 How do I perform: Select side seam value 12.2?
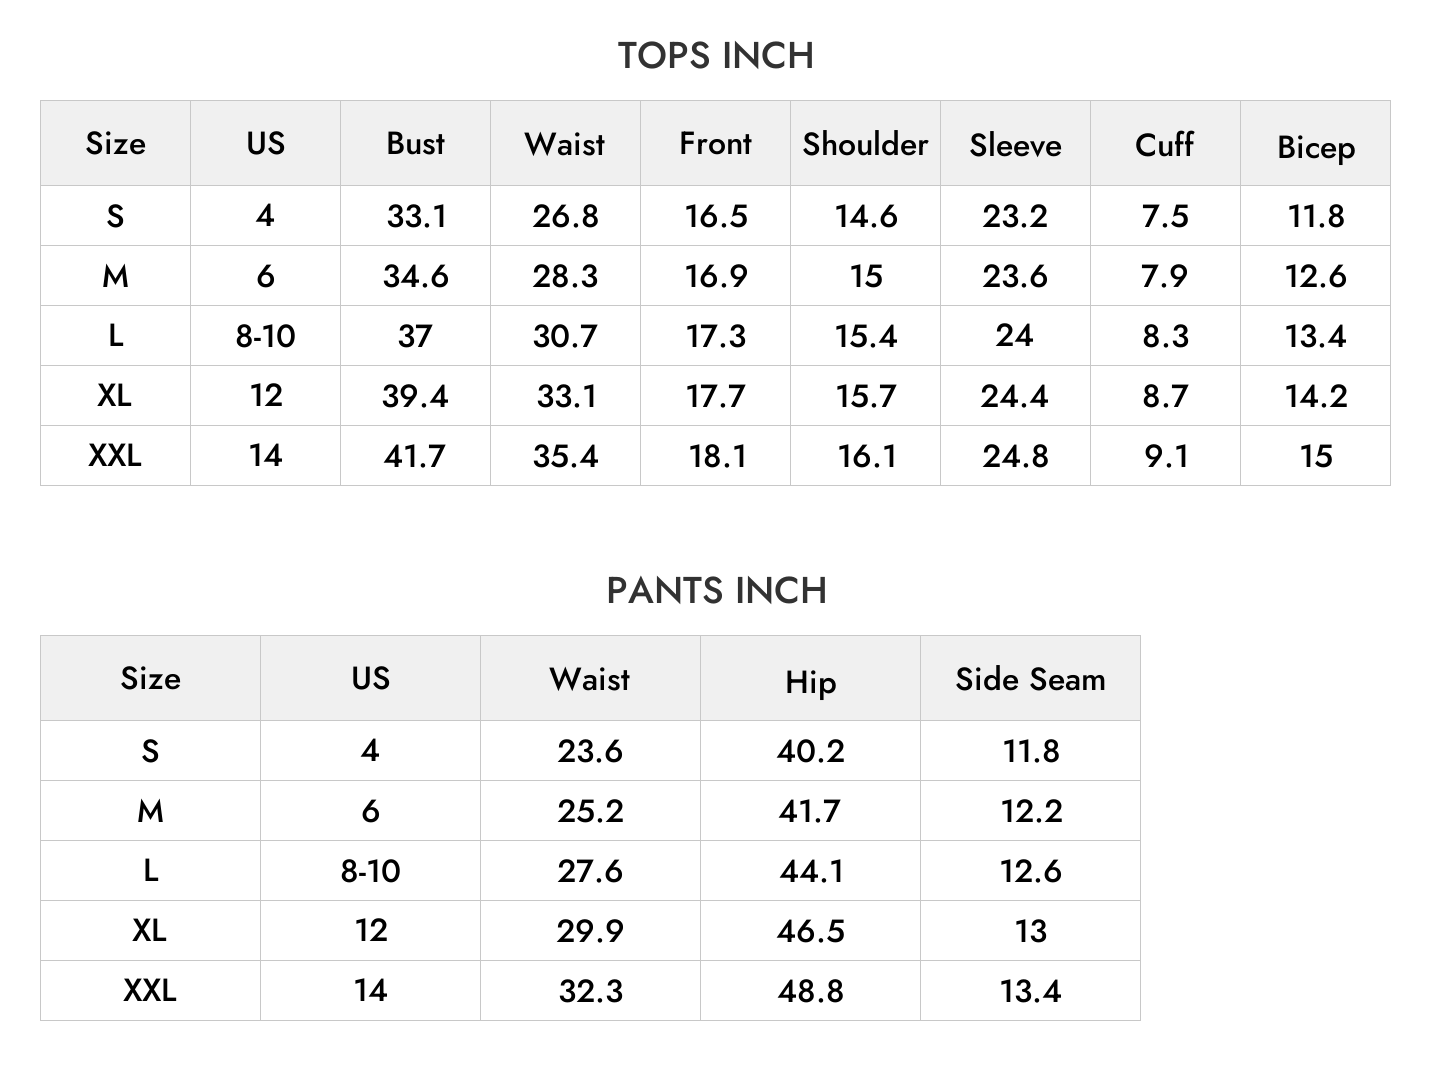tap(1031, 811)
